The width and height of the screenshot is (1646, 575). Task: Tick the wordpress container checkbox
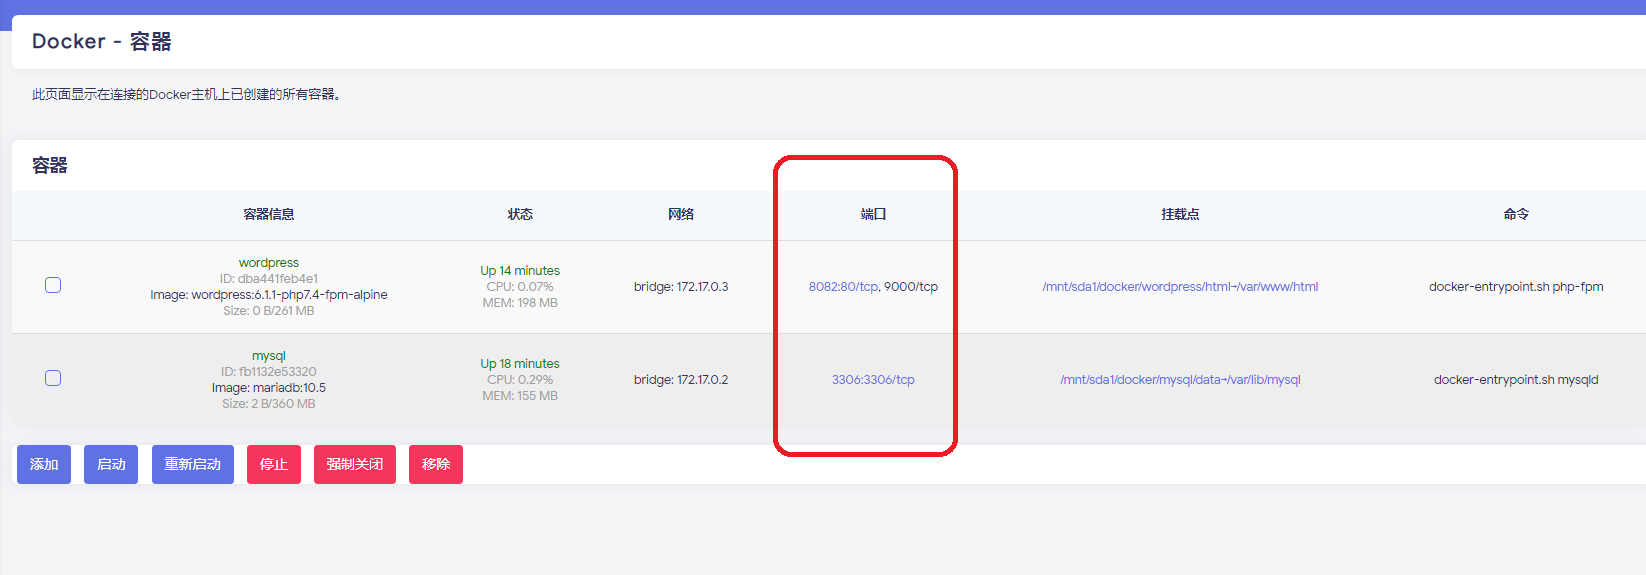coord(53,285)
